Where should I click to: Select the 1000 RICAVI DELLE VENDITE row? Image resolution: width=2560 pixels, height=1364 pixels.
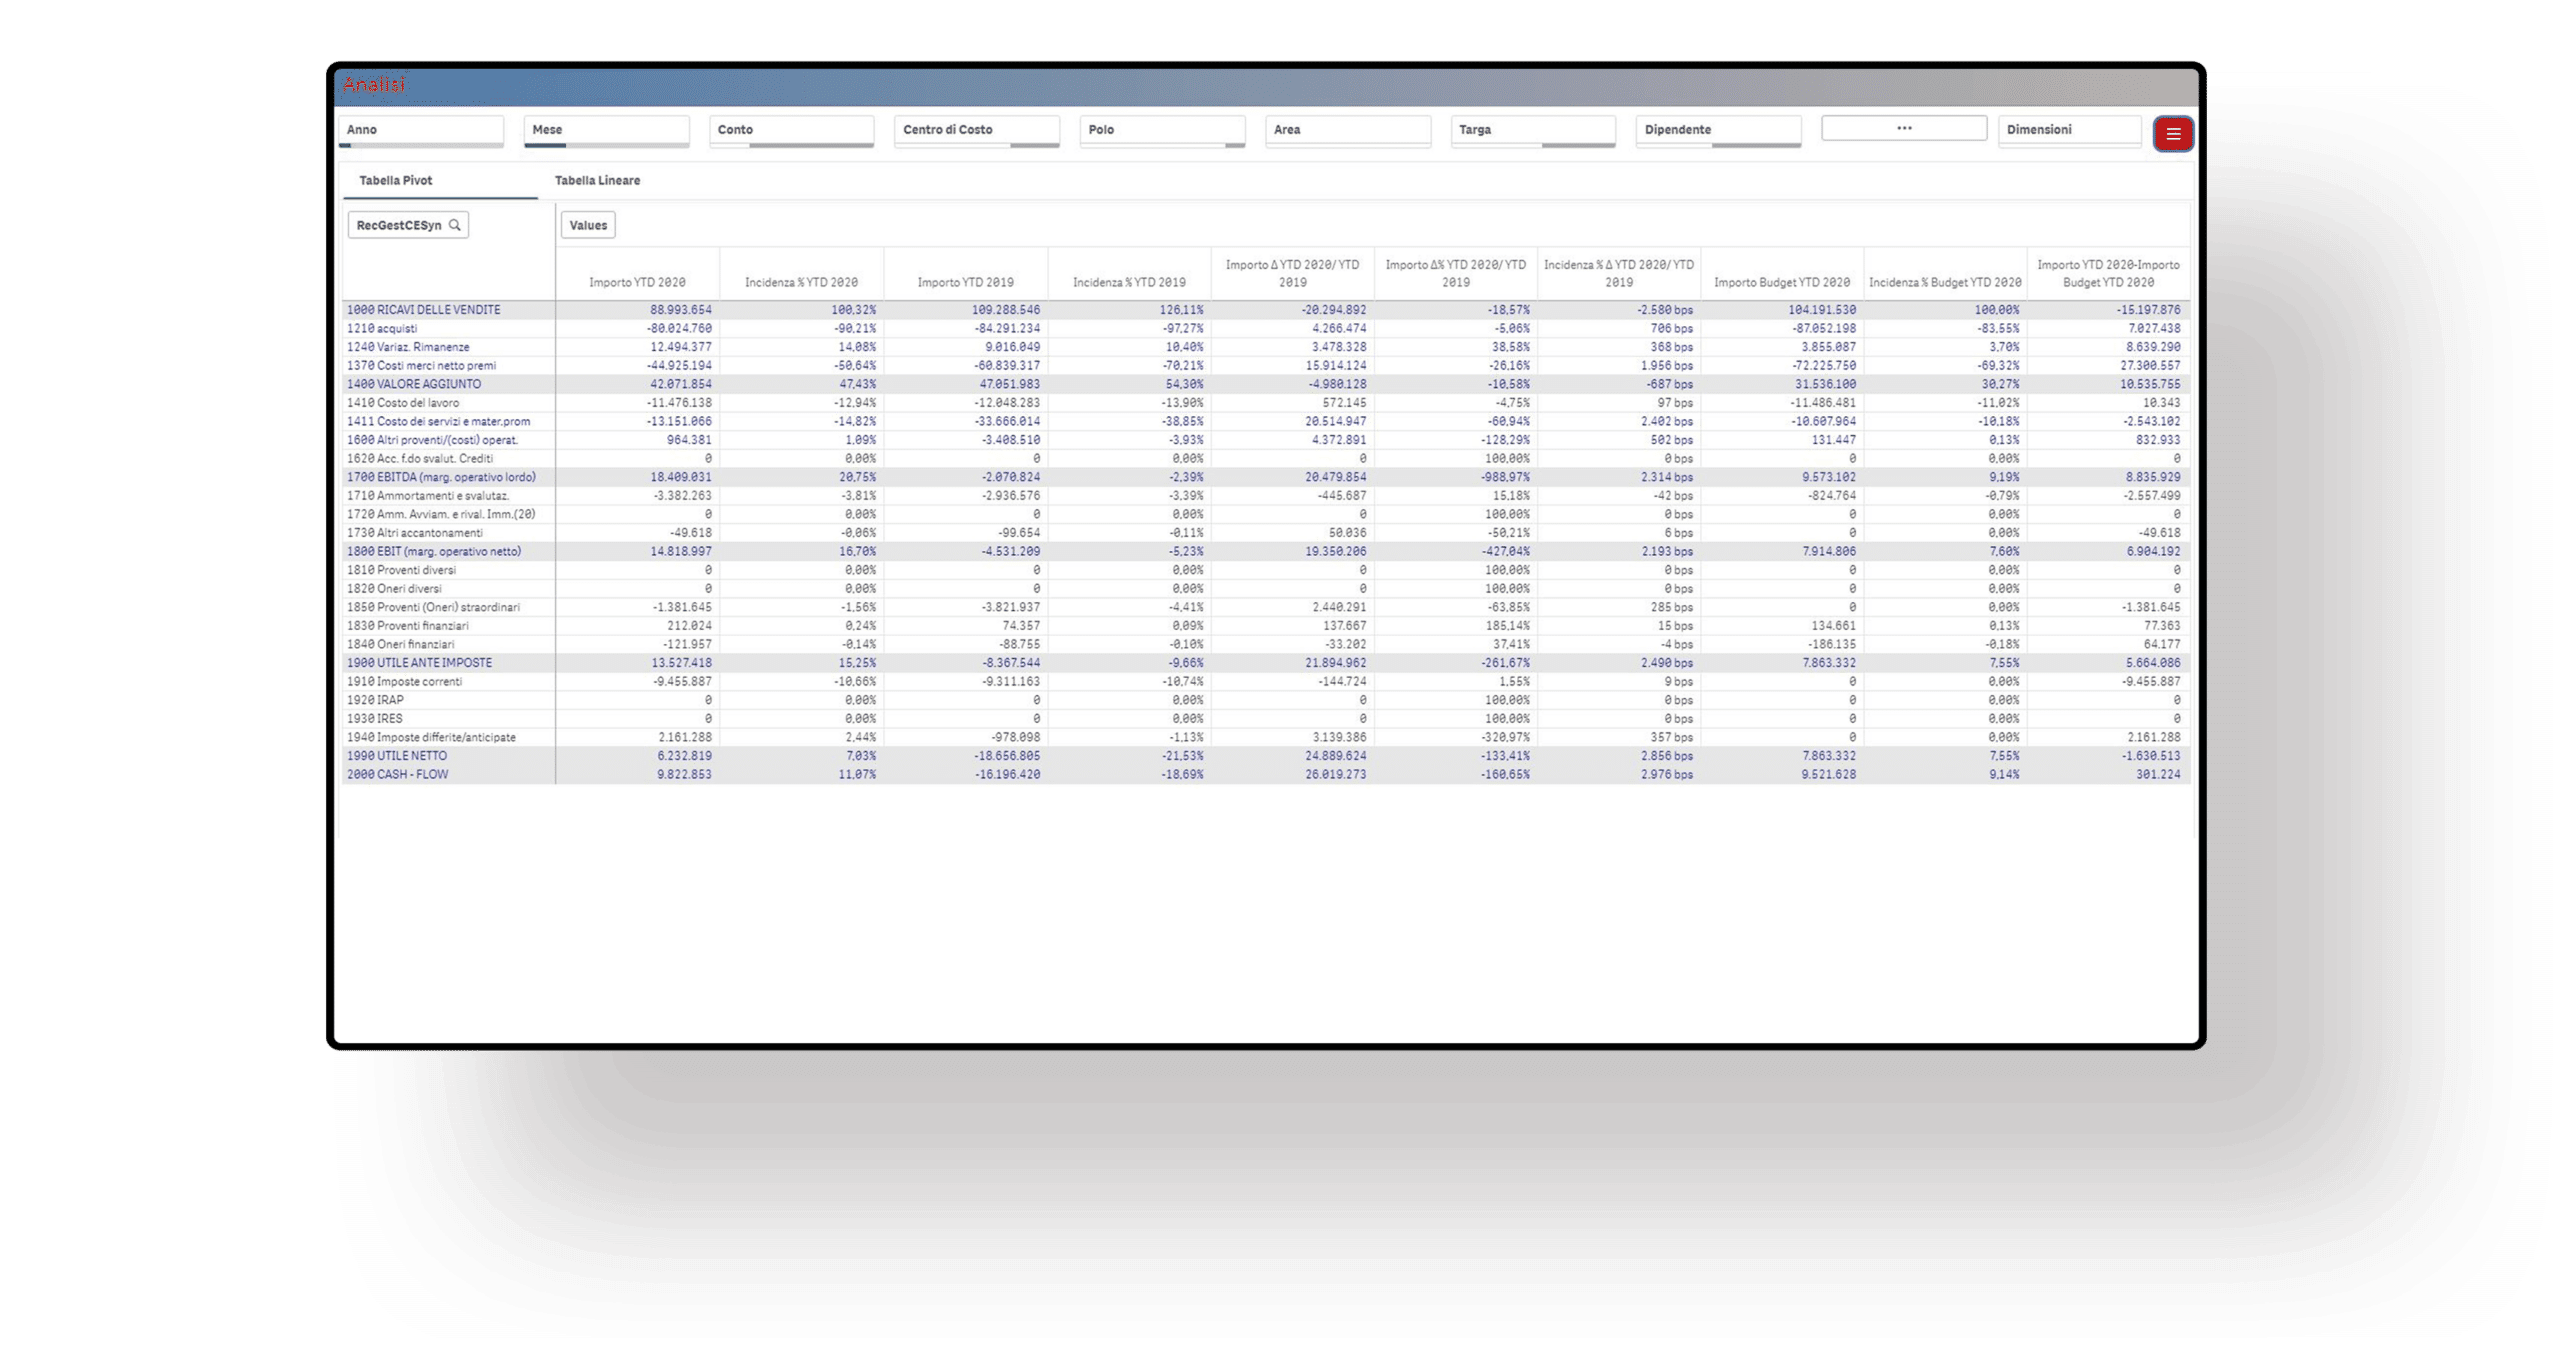click(x=424, y=310)
